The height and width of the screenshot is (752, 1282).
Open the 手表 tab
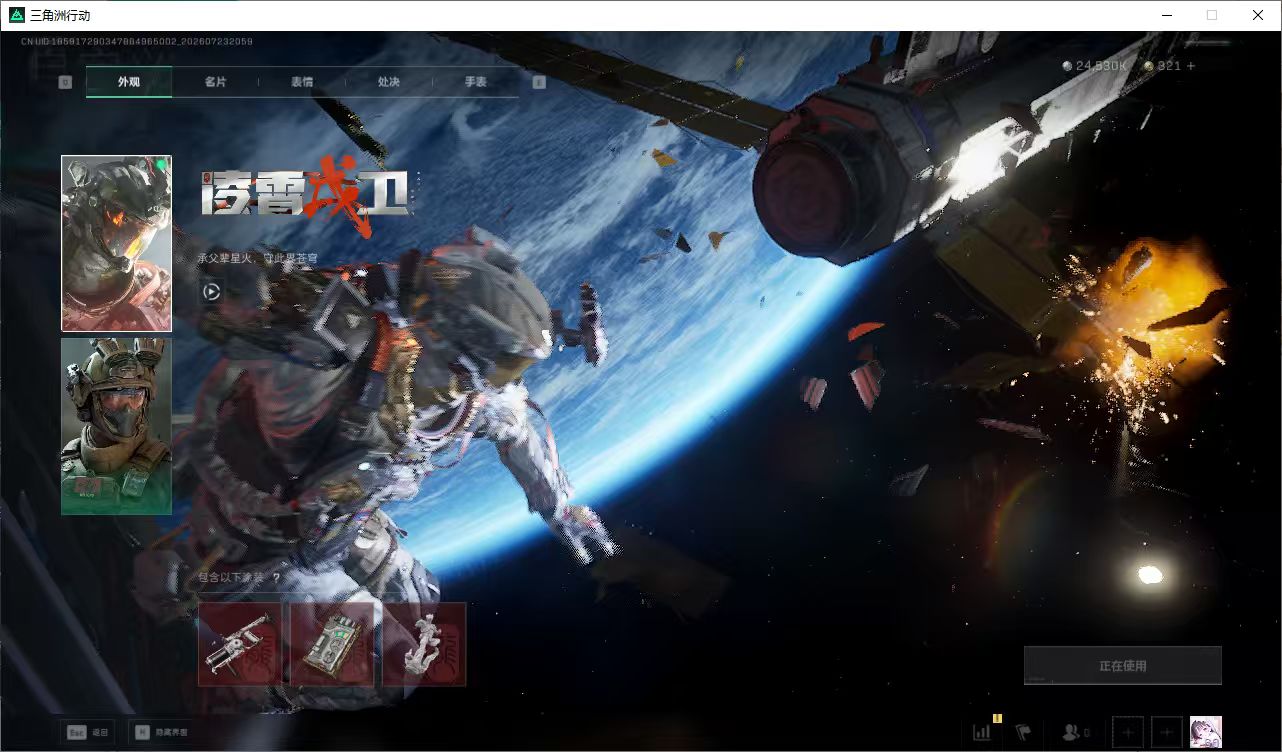(x=475, y=82)
